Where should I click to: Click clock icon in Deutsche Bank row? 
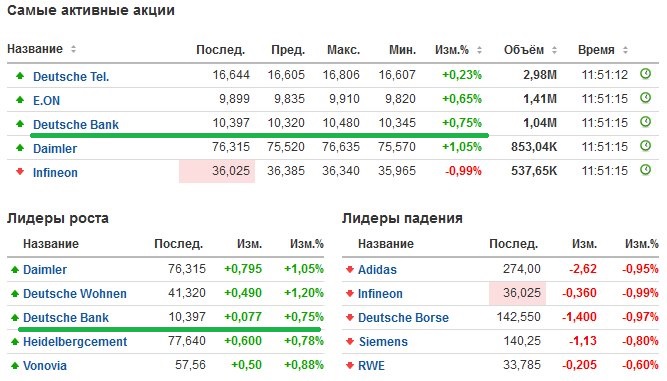645,122
